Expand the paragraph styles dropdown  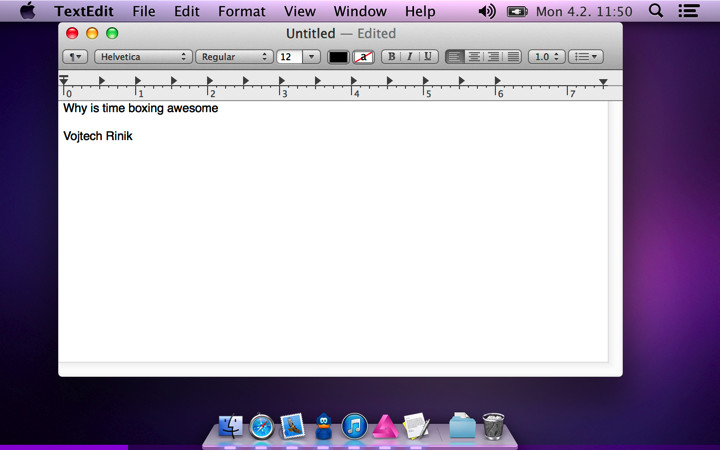point(75,56)
